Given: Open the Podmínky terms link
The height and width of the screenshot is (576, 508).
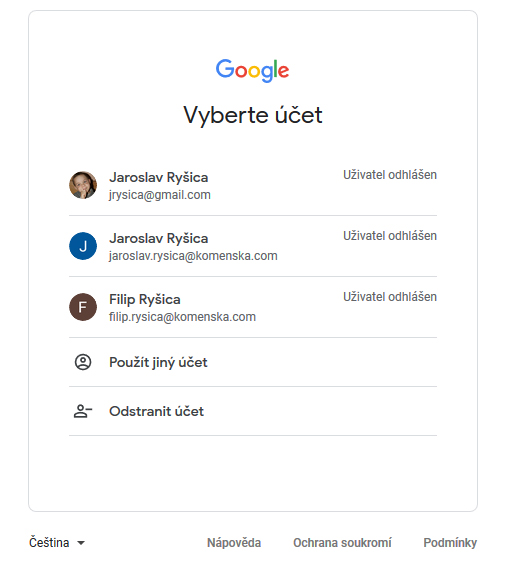Looking at the screenshot, I should (x=450, y=543).
